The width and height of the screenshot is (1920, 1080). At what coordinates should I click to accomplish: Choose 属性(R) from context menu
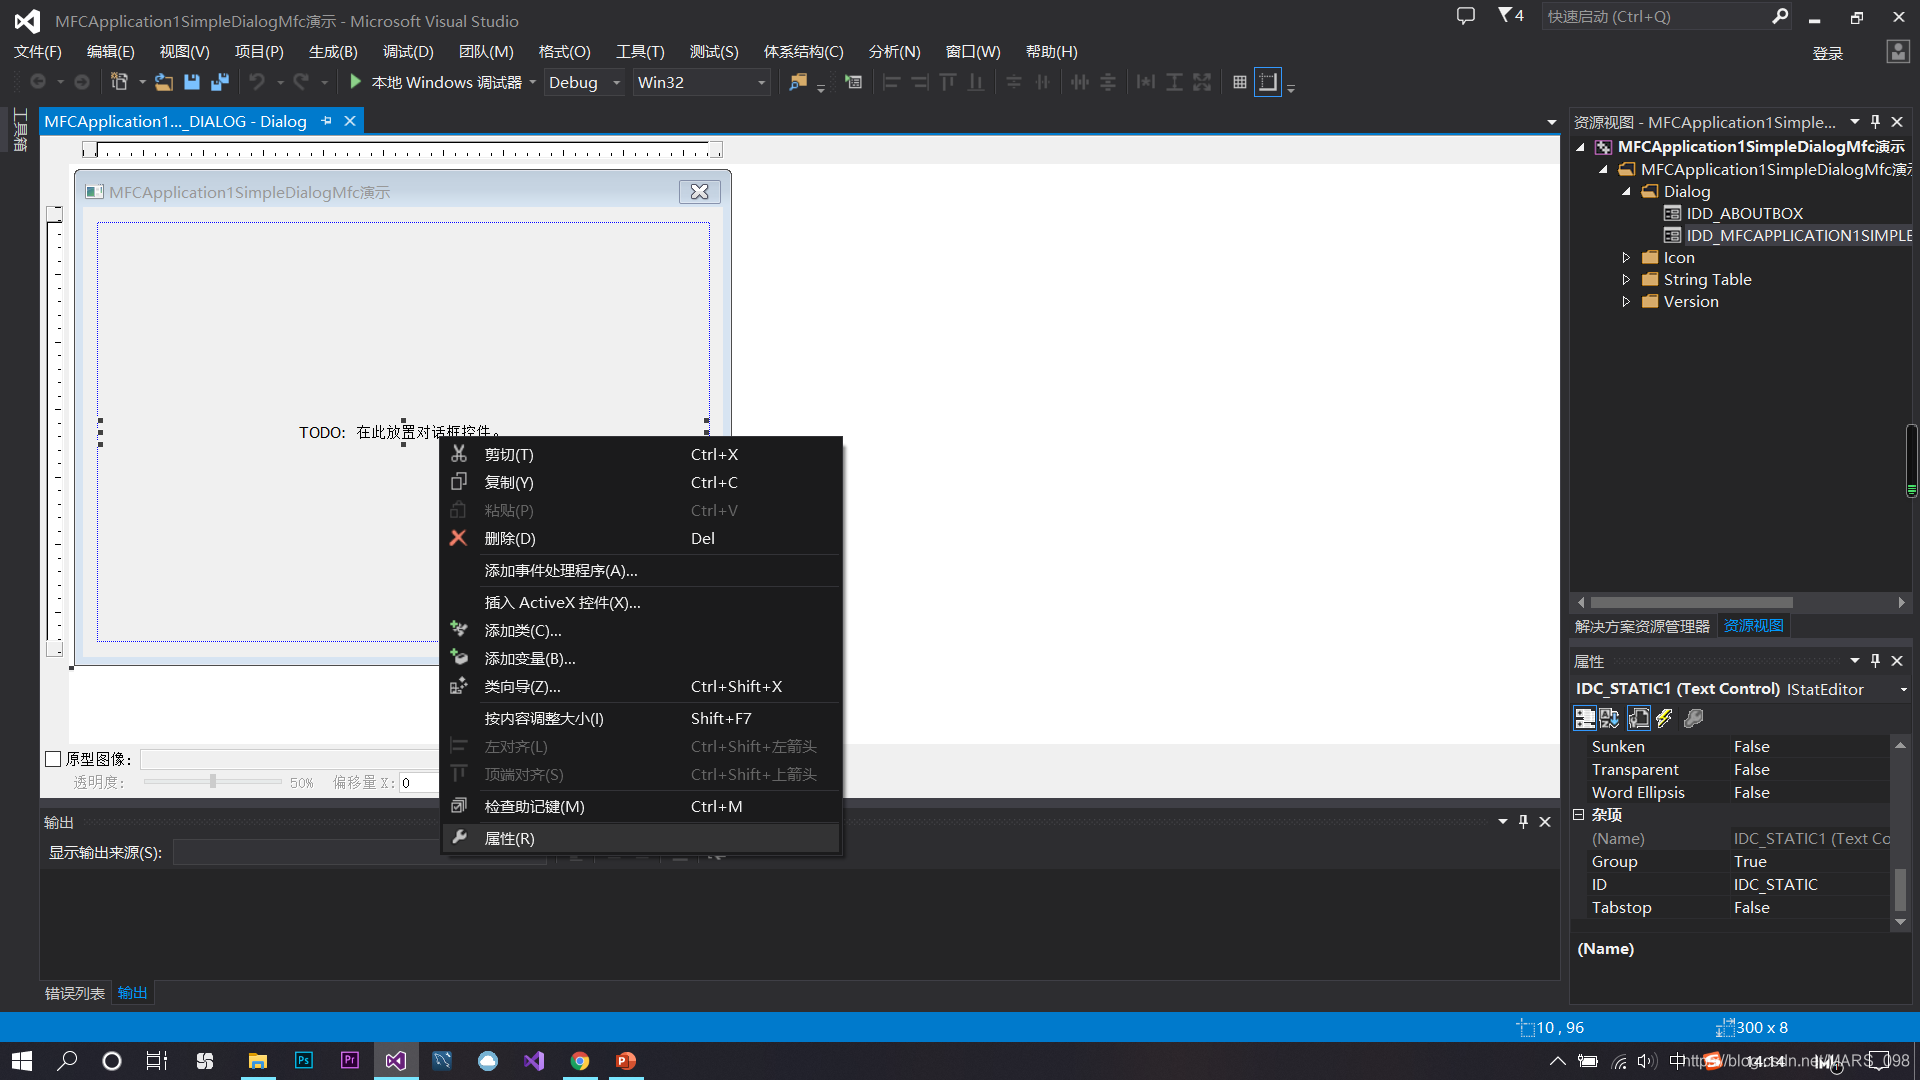[x=510, y=838]
